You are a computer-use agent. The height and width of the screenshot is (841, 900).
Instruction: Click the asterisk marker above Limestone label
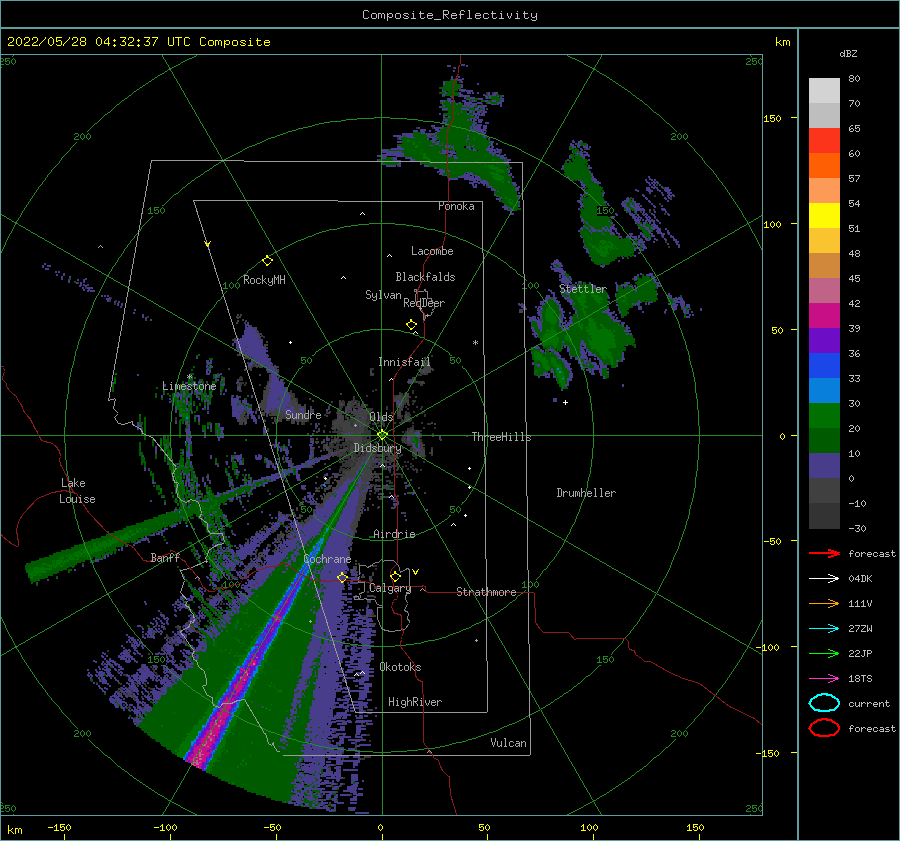click(x=189, y=377)
